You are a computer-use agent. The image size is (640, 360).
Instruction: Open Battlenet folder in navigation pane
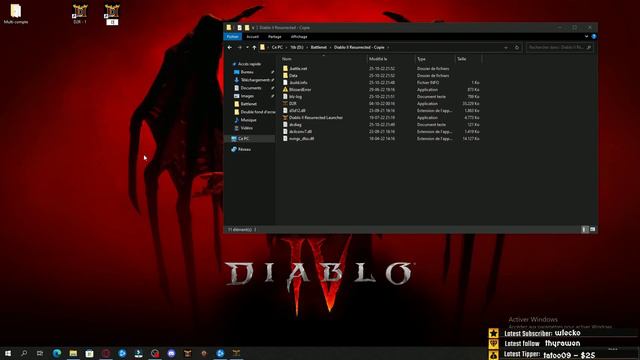coord(249,104)
